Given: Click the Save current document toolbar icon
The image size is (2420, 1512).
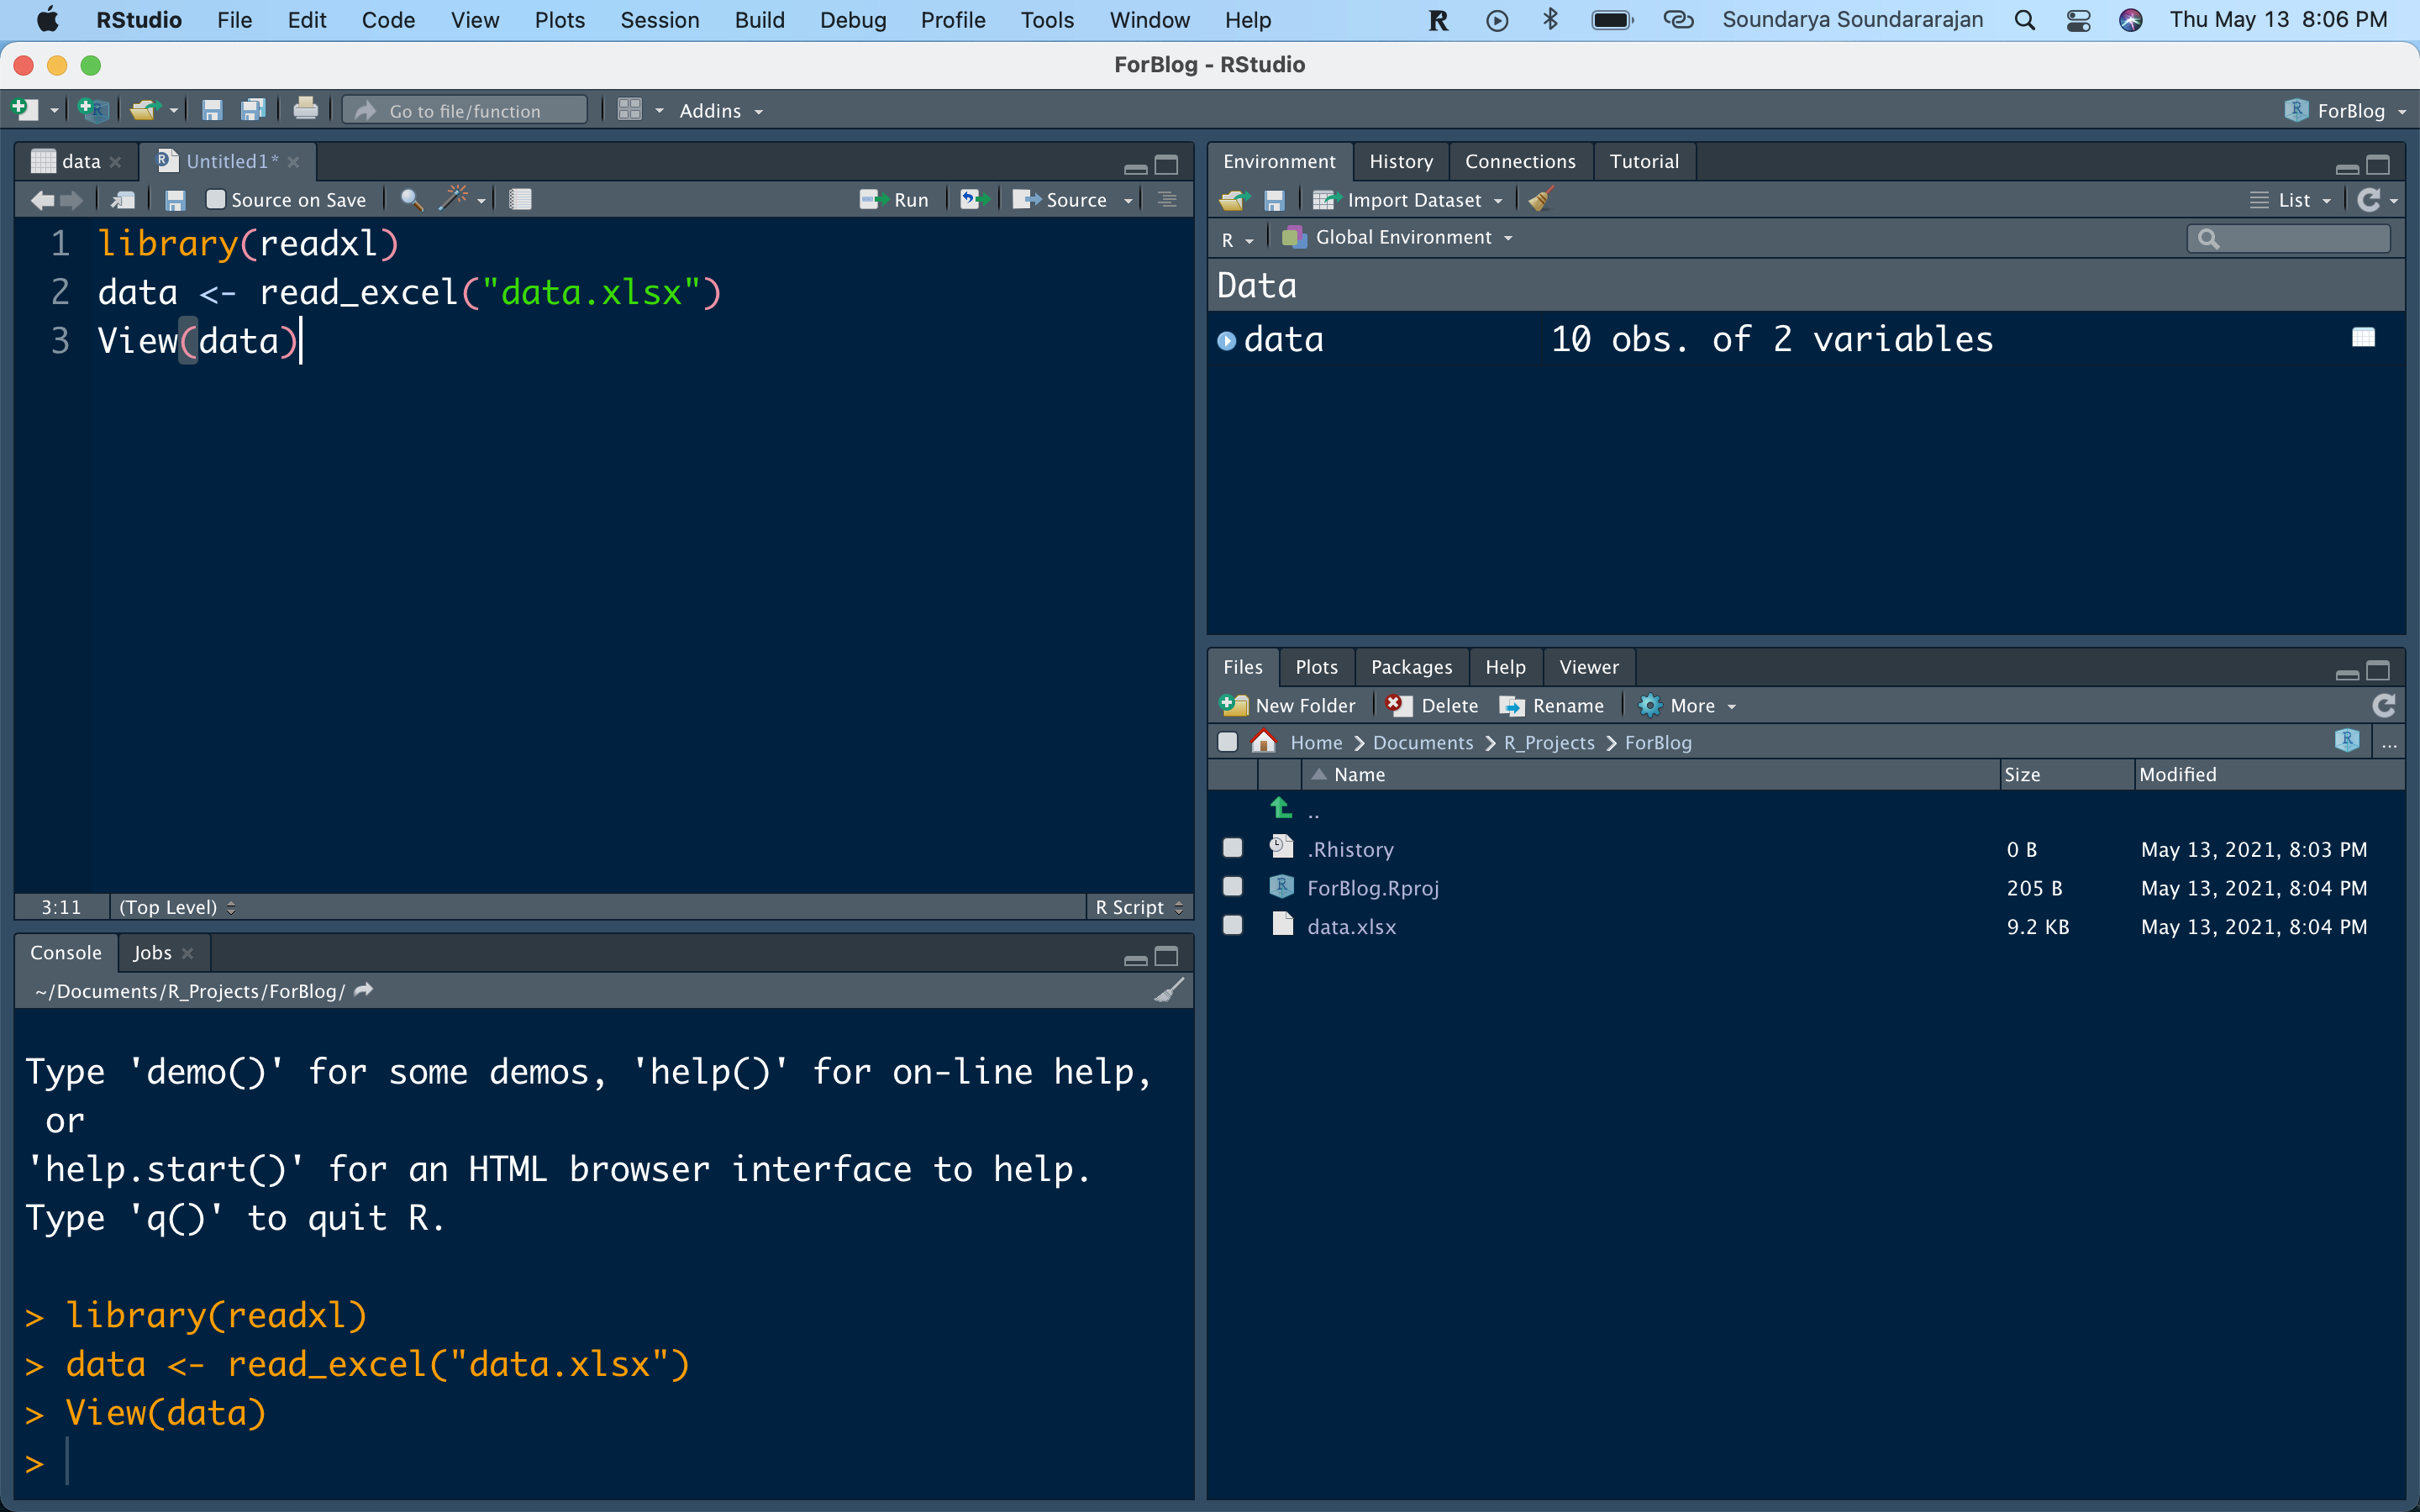Looking at the screenshot, I should point(211,110).
